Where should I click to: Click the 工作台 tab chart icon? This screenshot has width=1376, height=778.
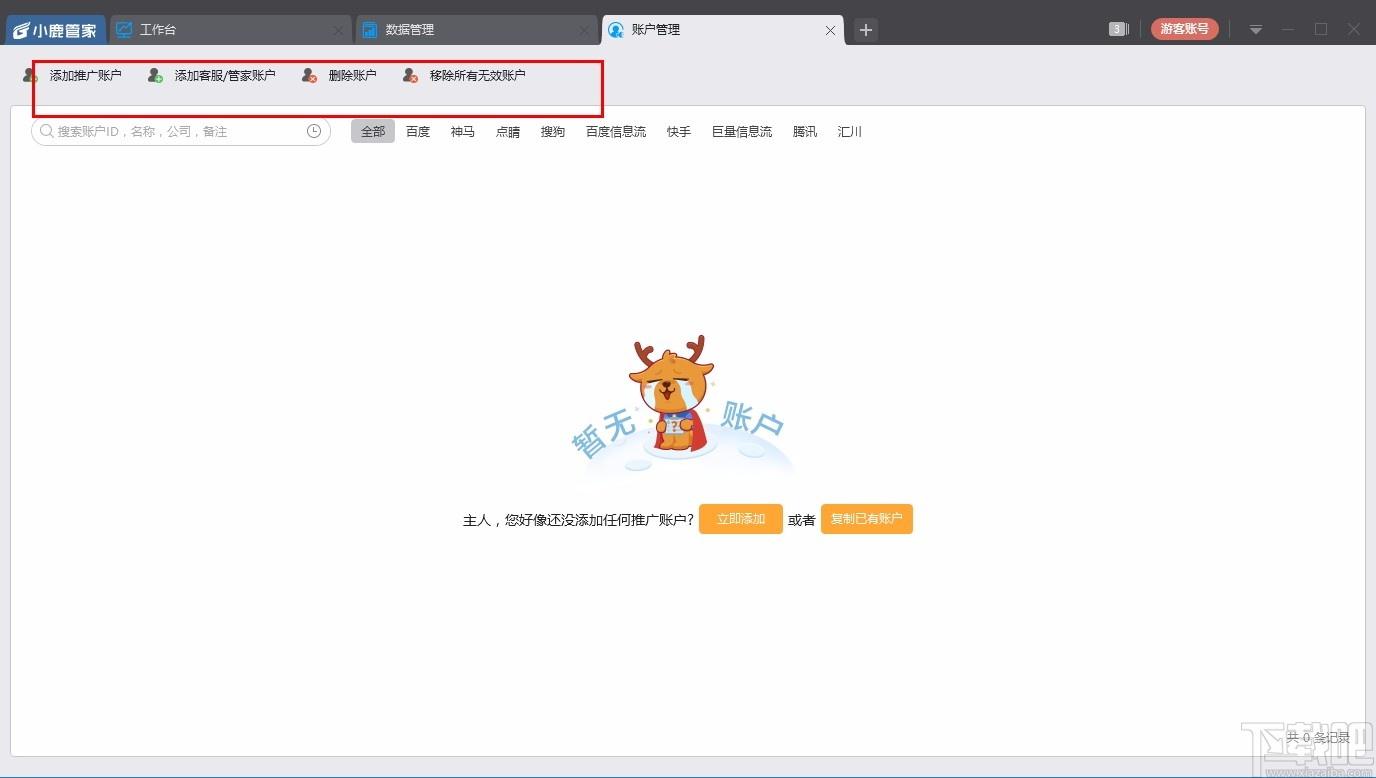124,30
